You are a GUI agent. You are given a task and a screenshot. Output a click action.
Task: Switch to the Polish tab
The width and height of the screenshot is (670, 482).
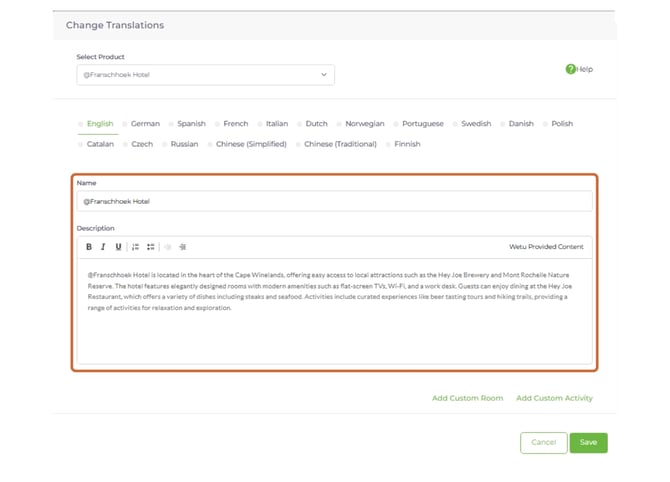(x=562, y=123)
